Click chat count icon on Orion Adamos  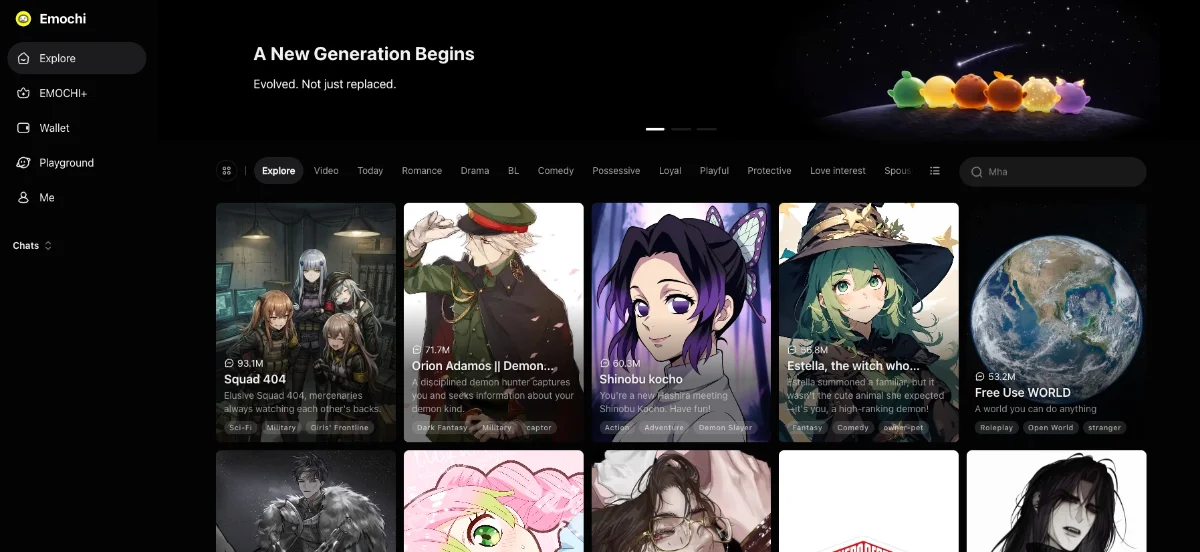(x=417, y=350)
